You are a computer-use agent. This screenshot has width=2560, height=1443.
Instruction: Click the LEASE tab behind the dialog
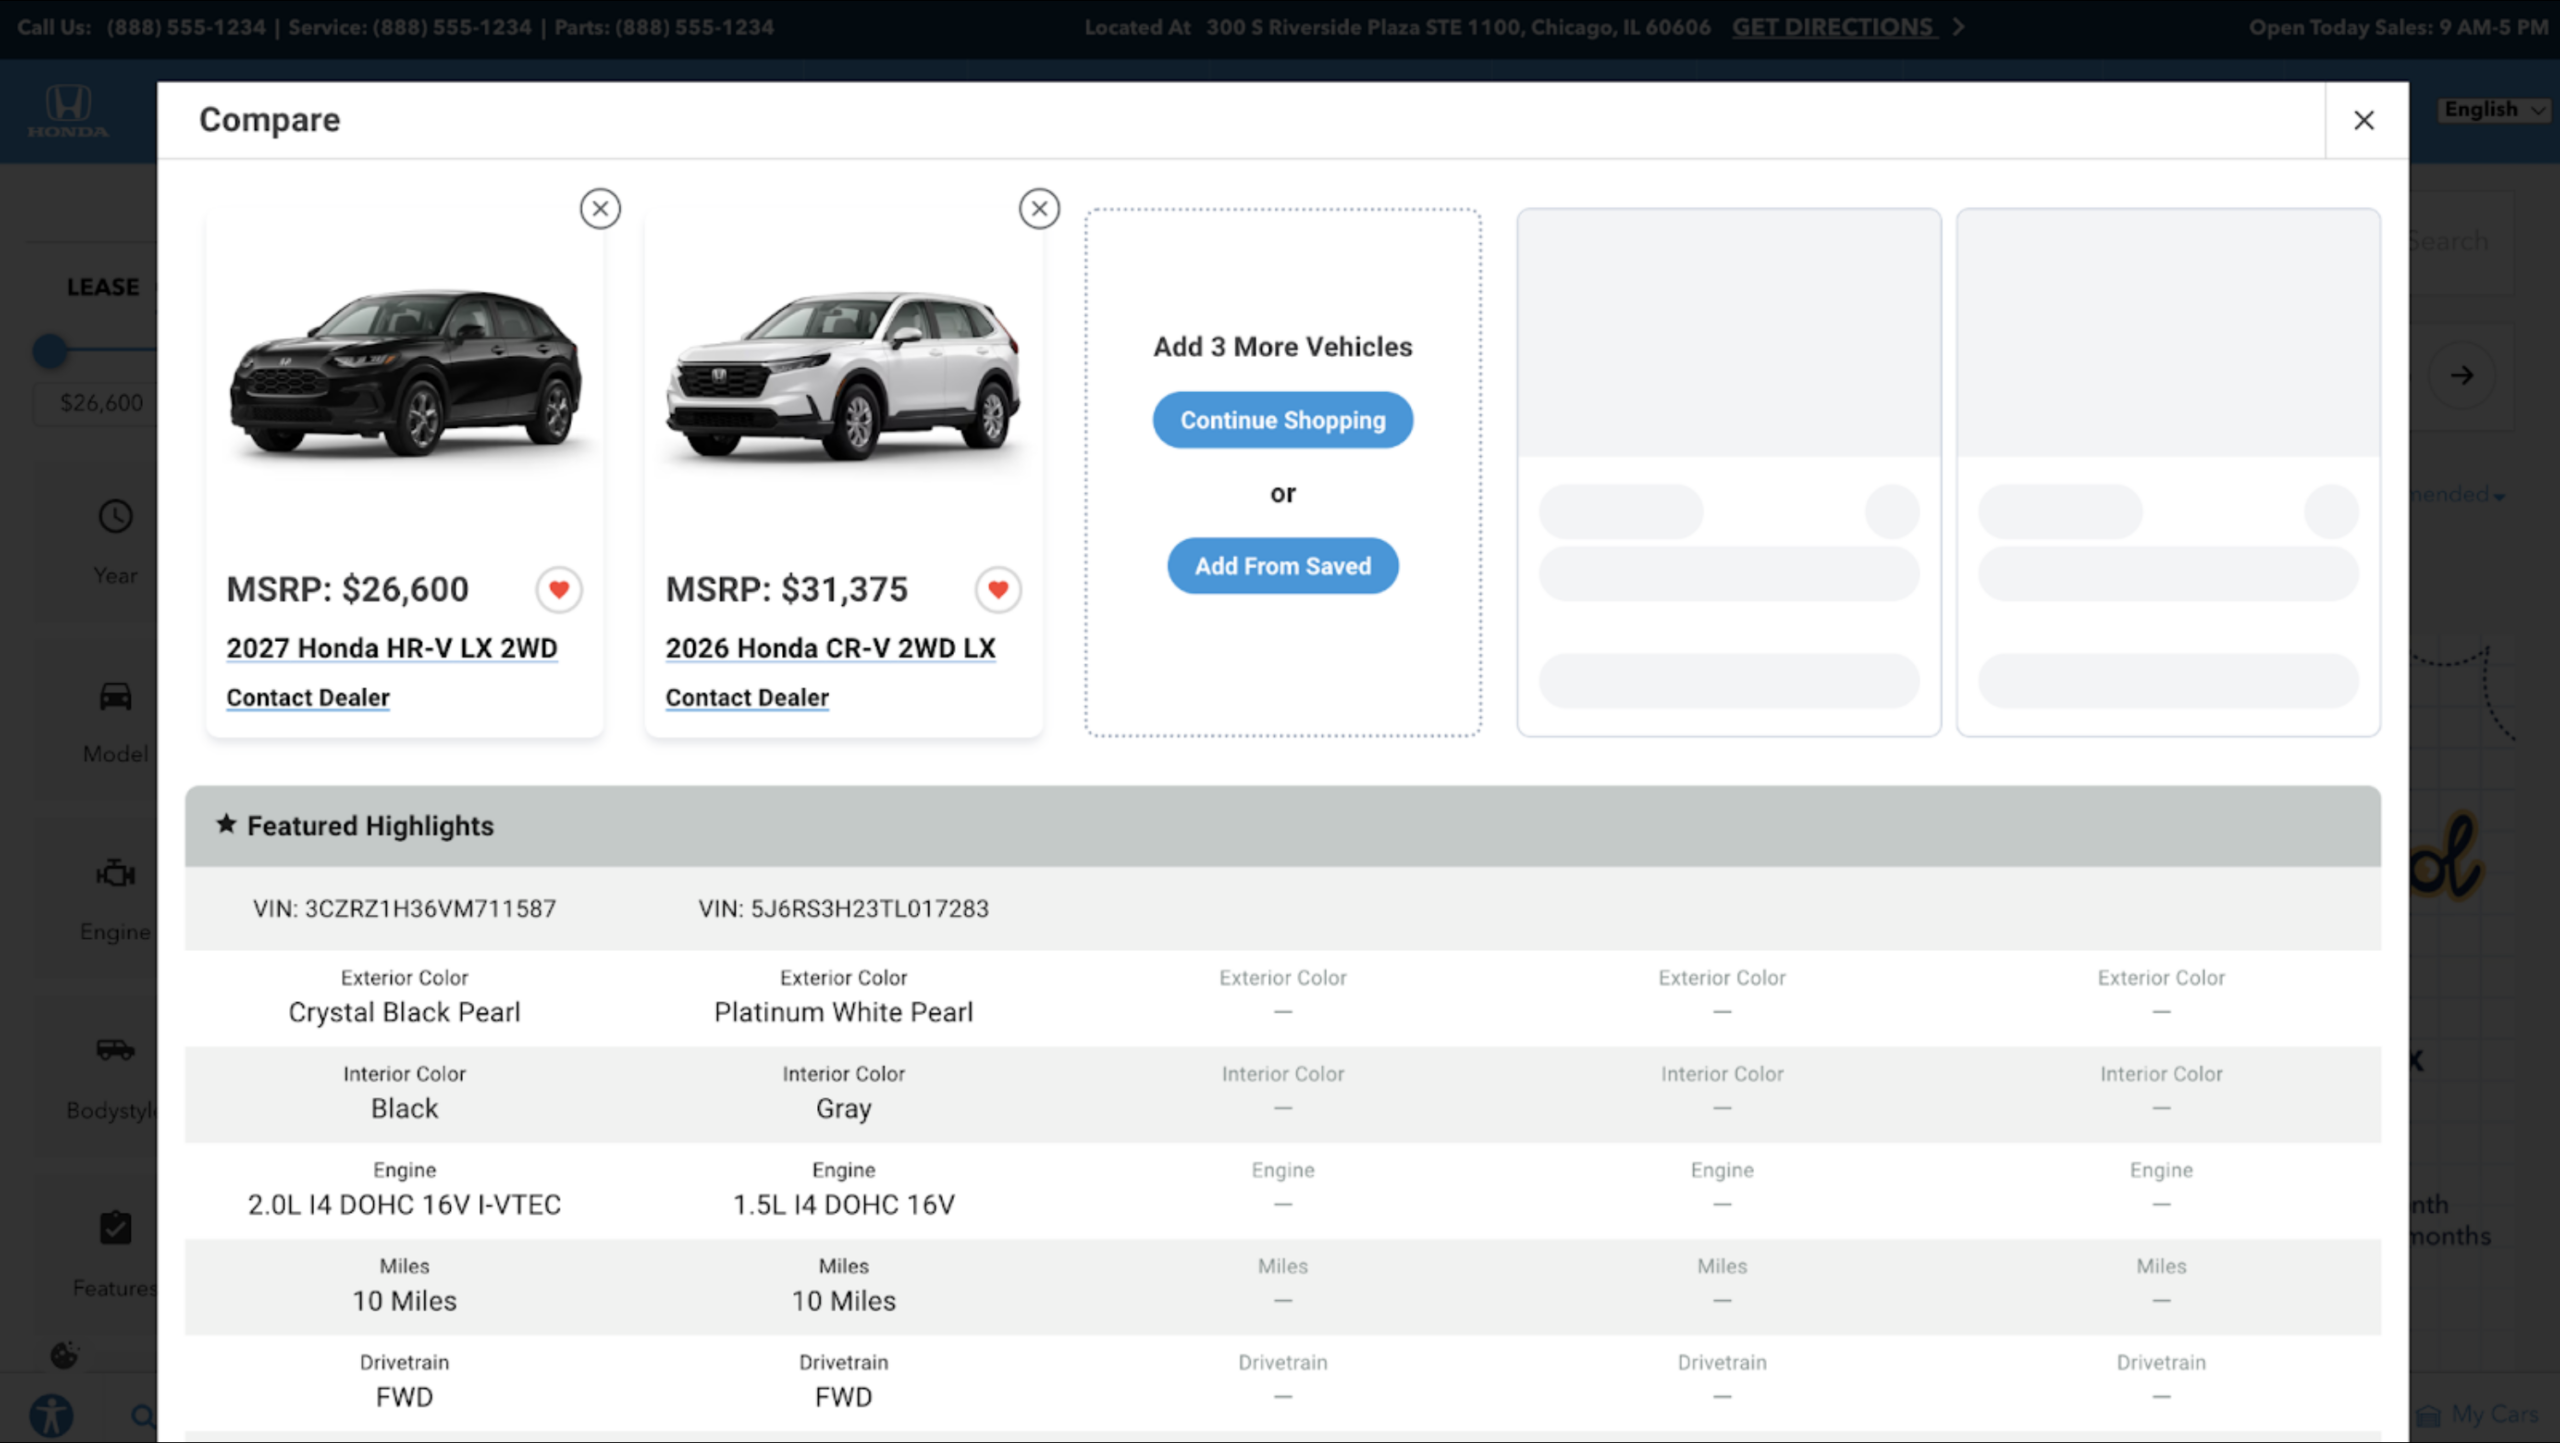[x=103, y=287]
